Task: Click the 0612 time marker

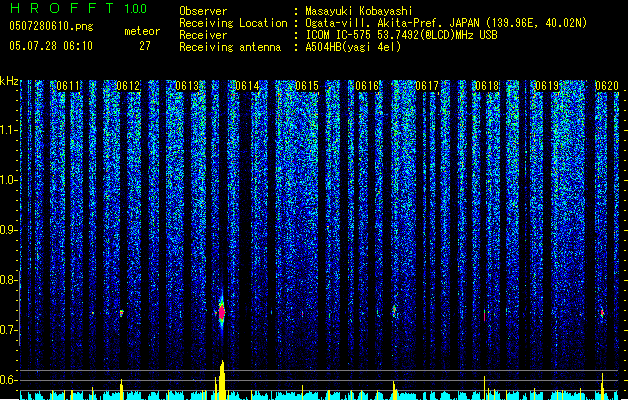Action: pos(128,86)
